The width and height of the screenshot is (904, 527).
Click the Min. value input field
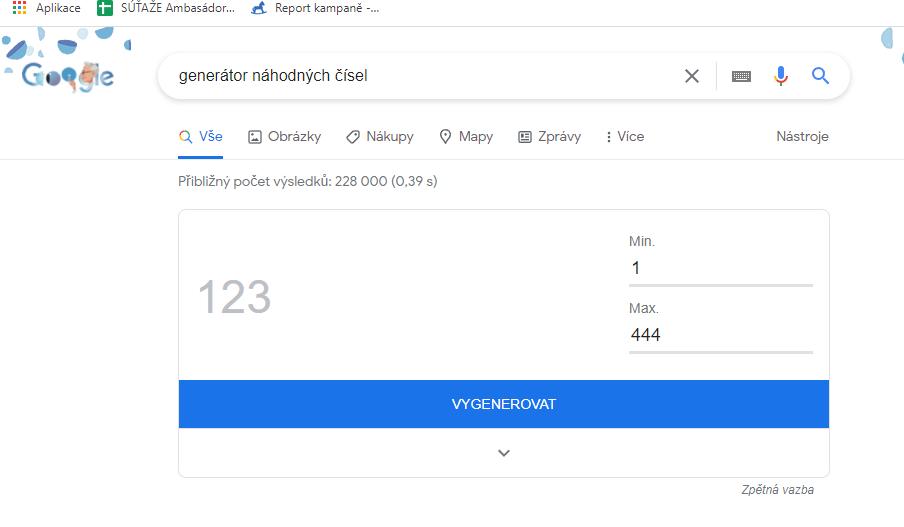(x=720, y=268)
